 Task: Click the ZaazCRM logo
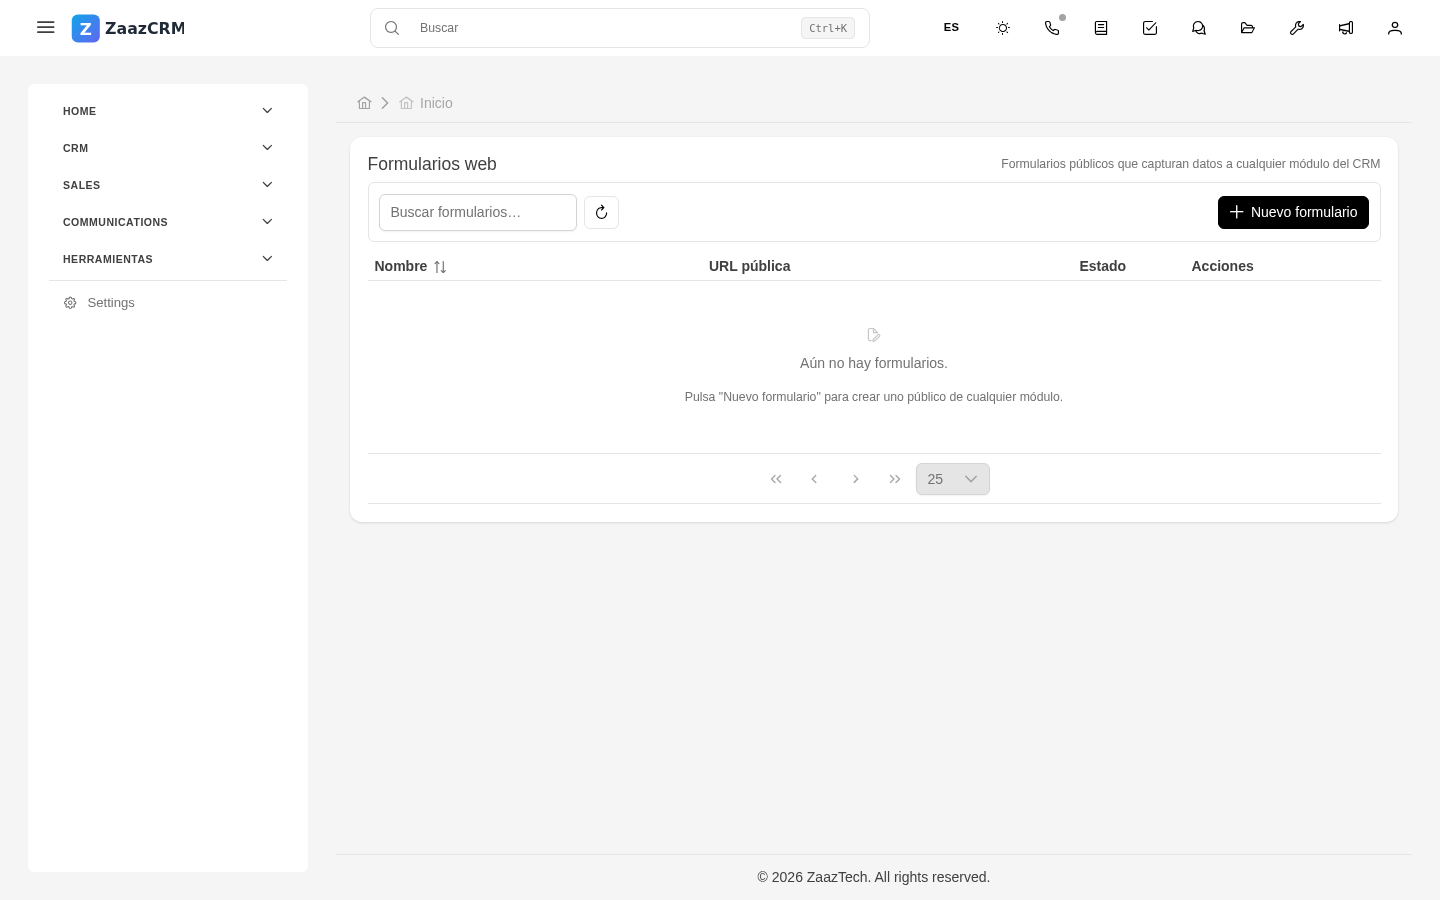128,28
